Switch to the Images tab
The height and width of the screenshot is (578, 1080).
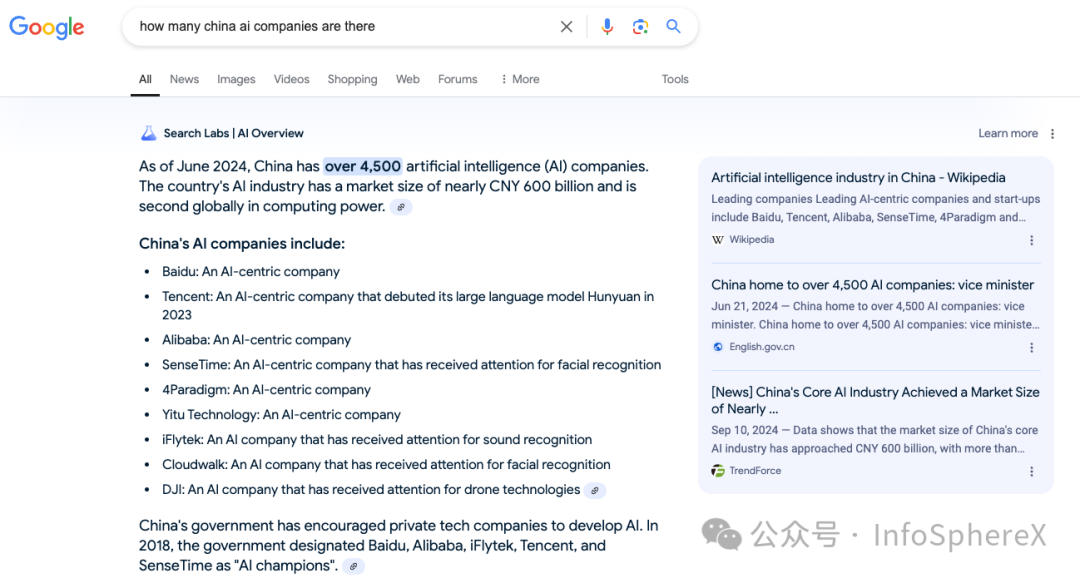coord(236,79)
